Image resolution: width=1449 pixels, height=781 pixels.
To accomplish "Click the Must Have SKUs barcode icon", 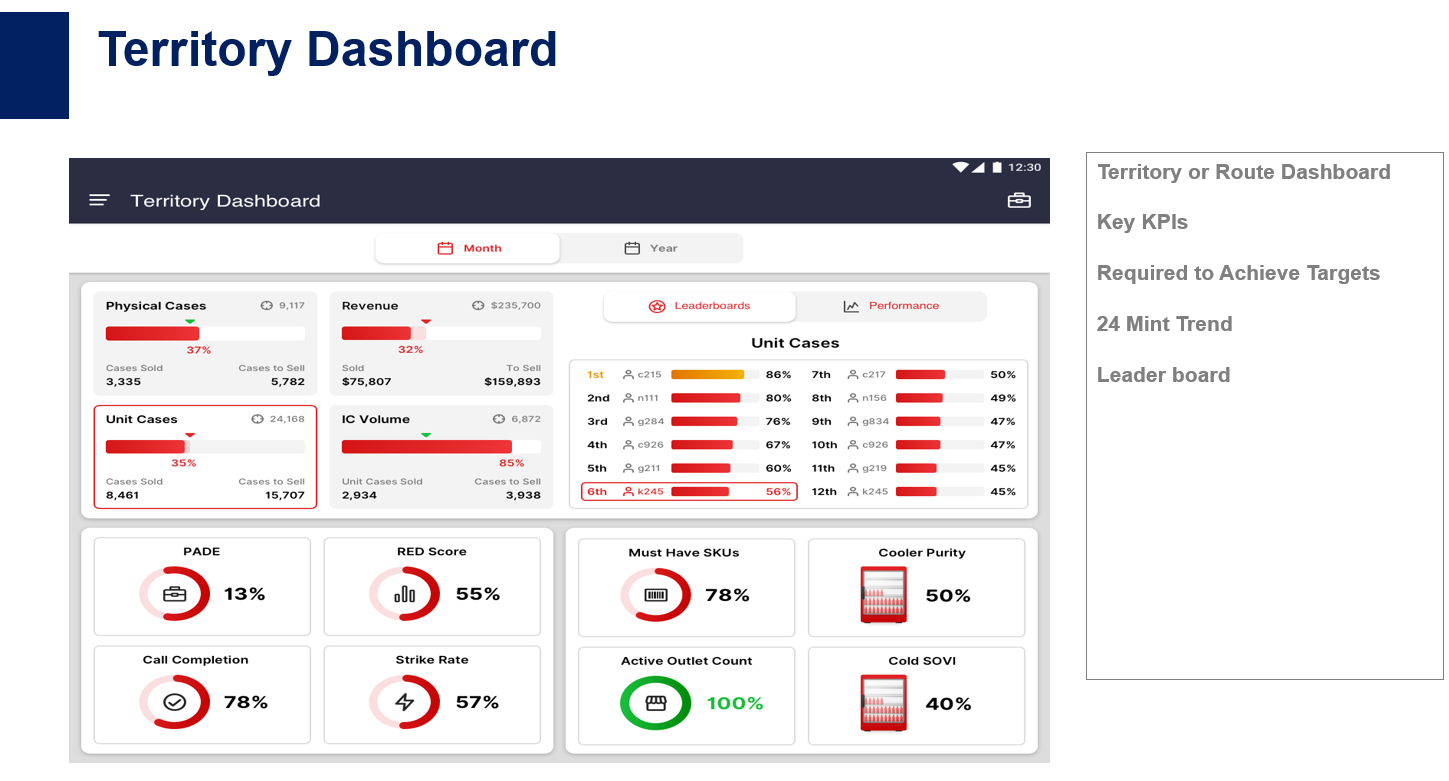I will [x=655, y=595].
